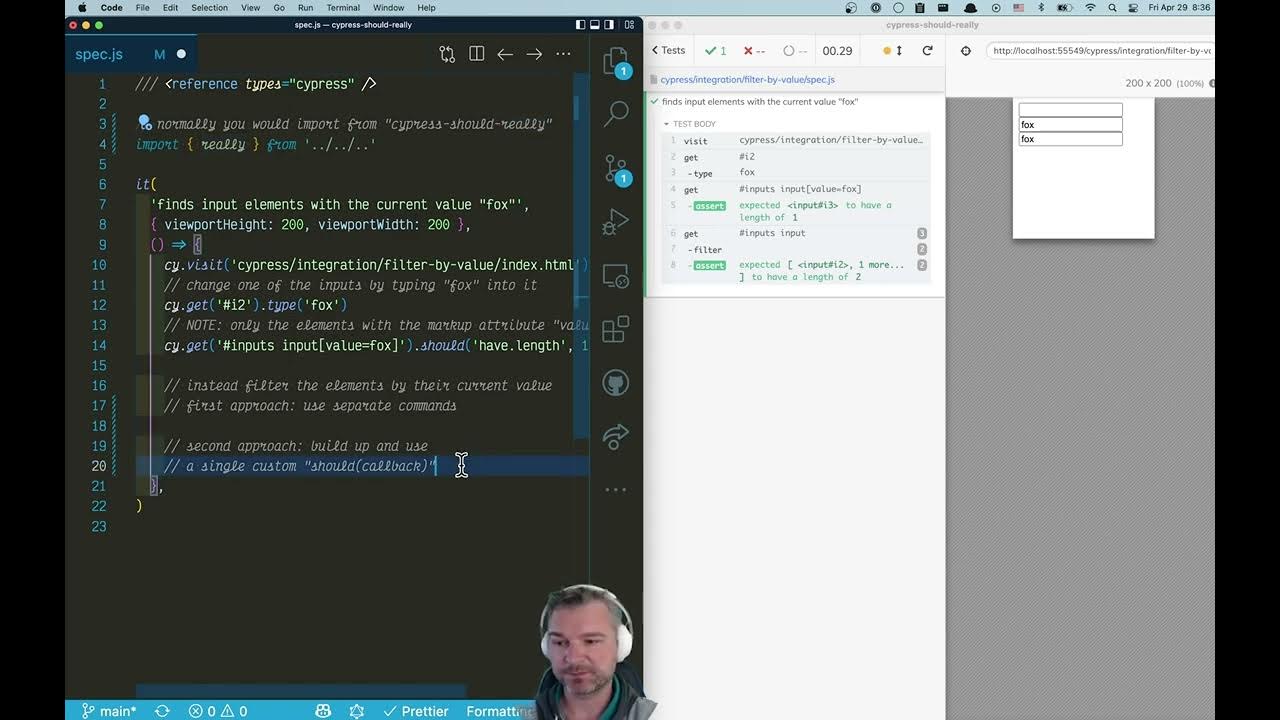Select the type fox command entry
1280x720 pixels.
click(x=796, y=173)
